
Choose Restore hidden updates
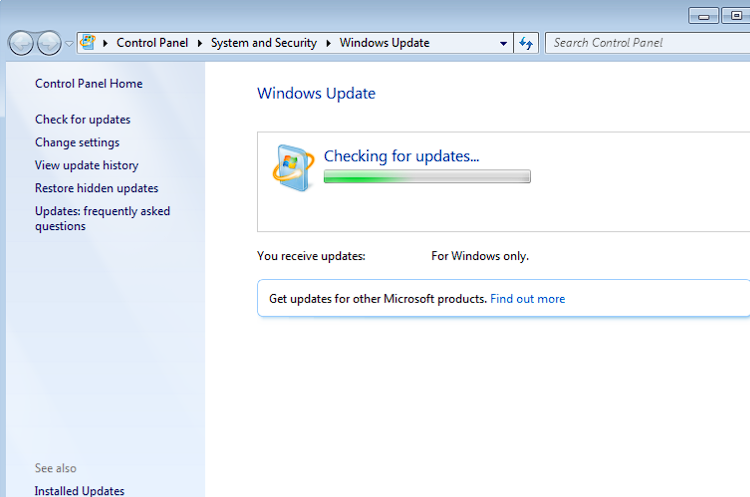click(x=96, y=189)
